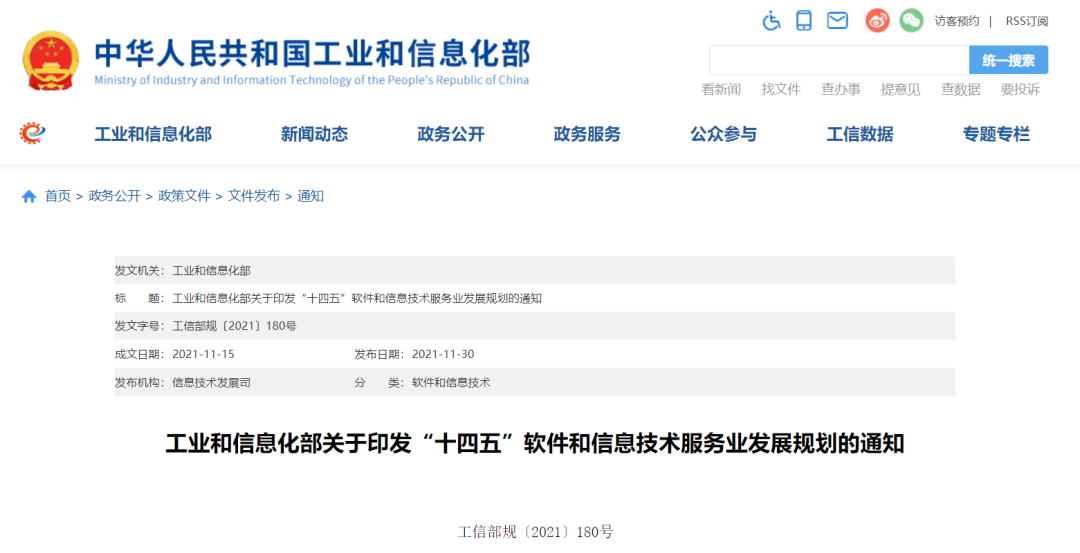
Task: Click the 发布日期 value 2021-11-30
Action: tap(443, 355)
